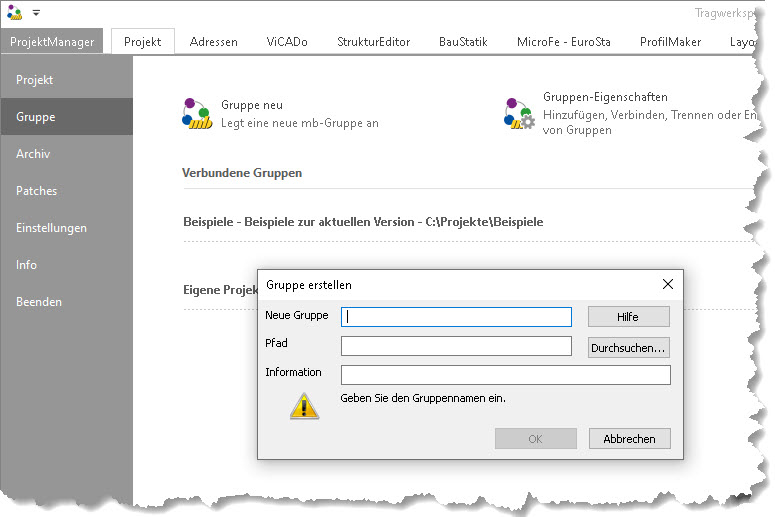Click into the Pfad input field
775x517 pixels.
click(456, 346)
